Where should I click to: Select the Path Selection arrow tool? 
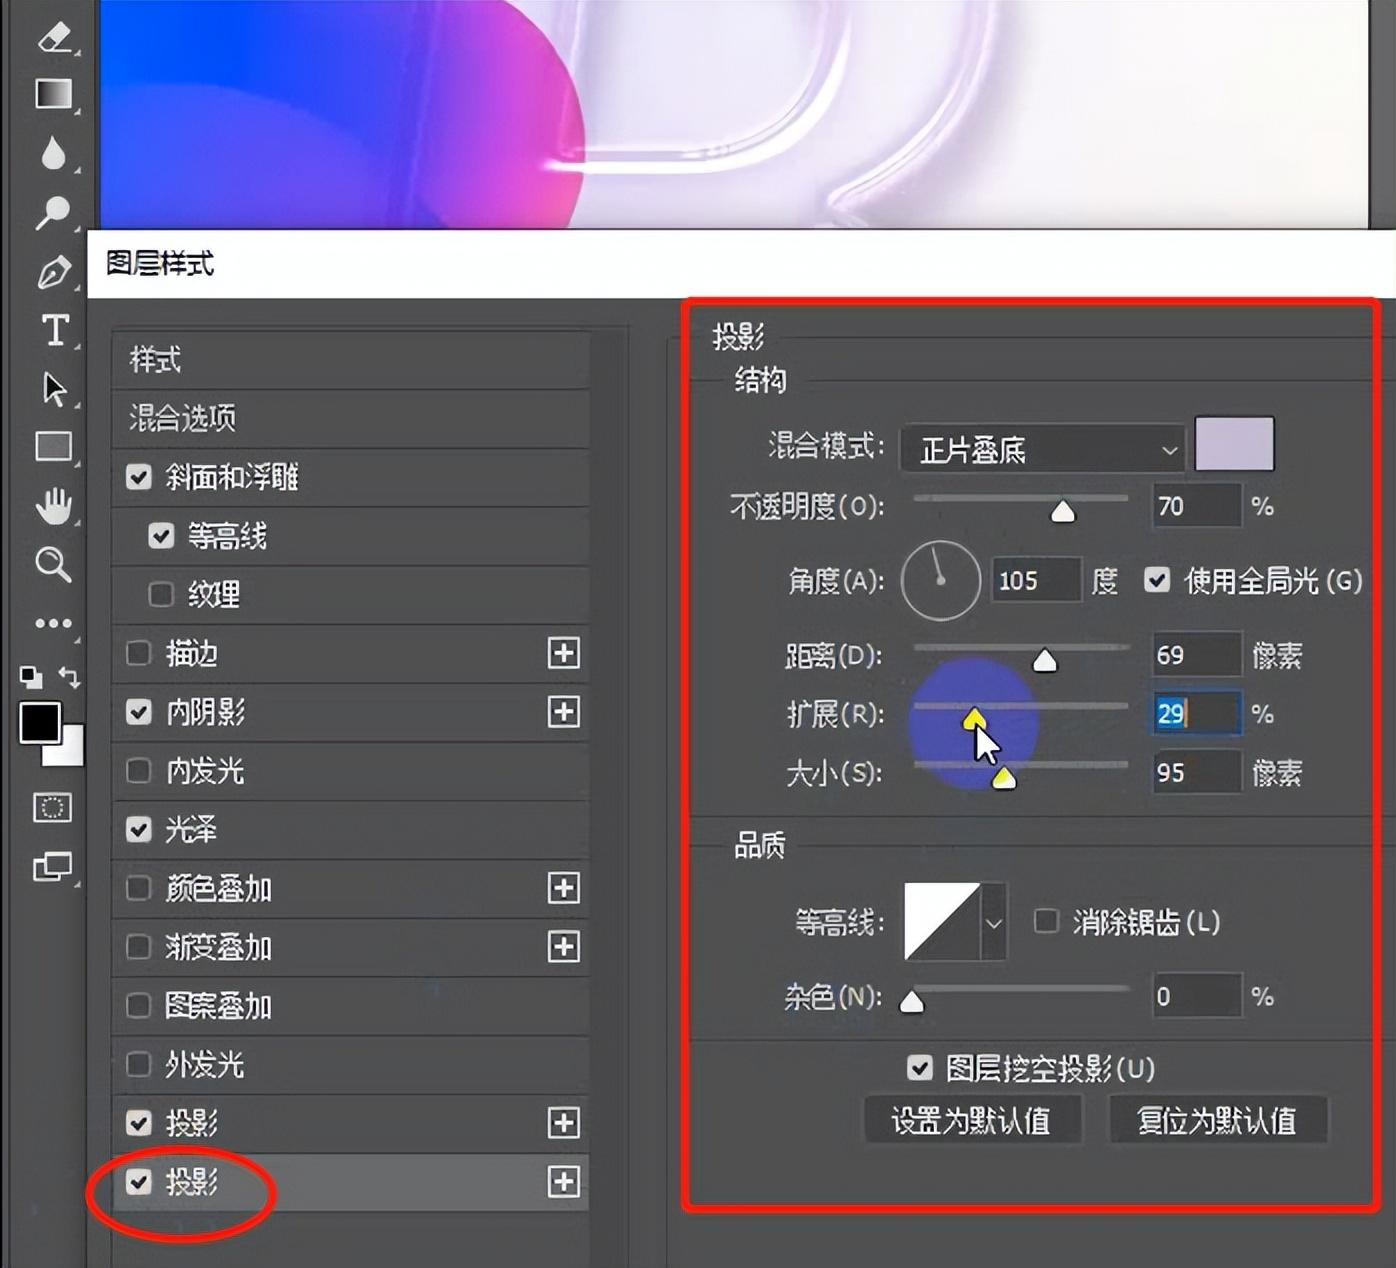pos(54,389)
